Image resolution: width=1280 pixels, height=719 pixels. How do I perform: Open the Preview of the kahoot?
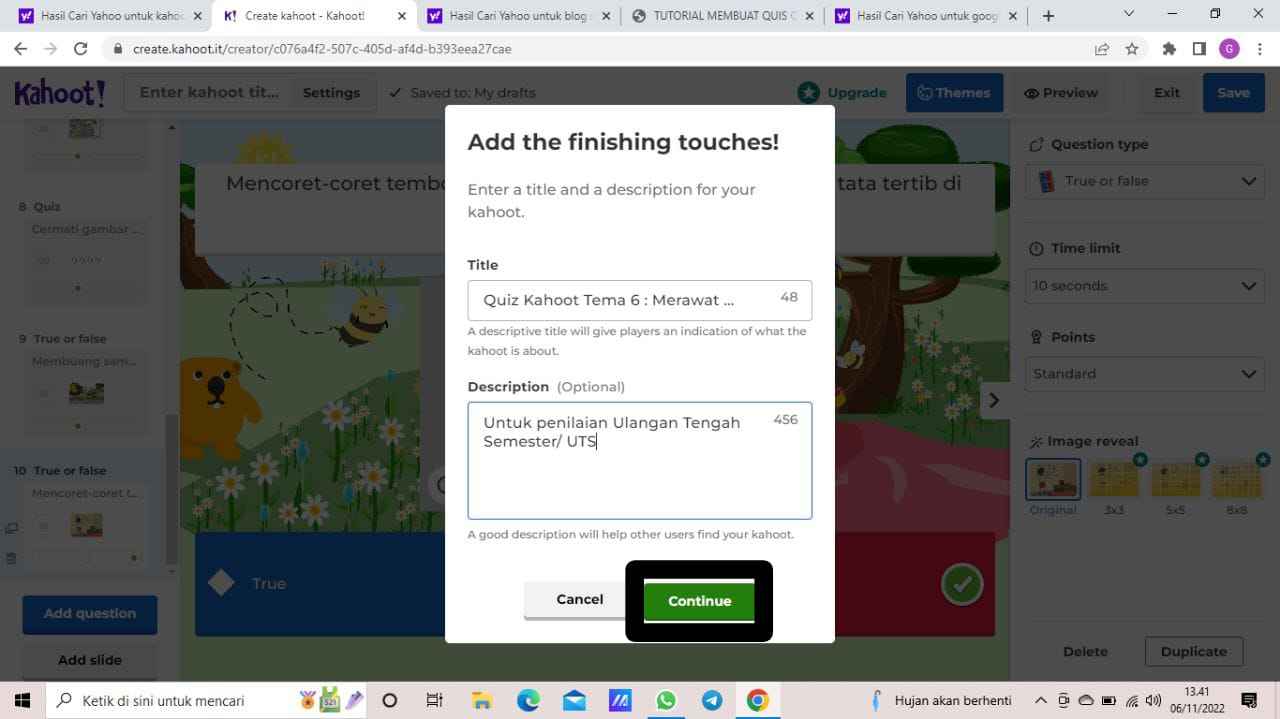tap(1060, 93)
